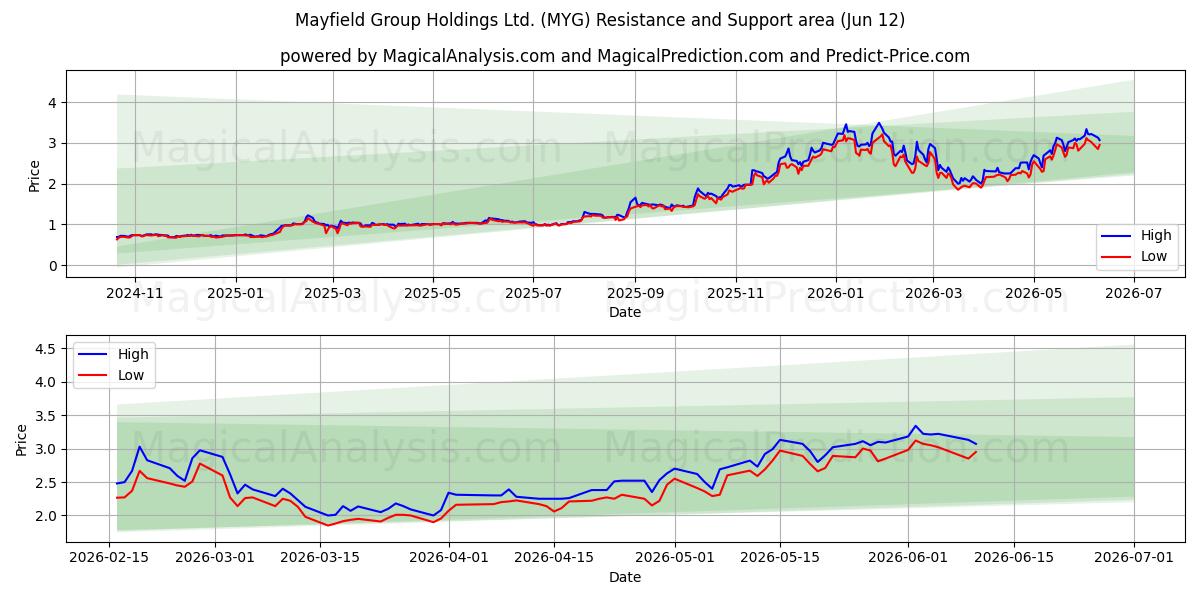Click the top chart y-axis value '0'
The height and width of the screenshot is (600, 1200).
pyautogui.click(x=53, y=266)
